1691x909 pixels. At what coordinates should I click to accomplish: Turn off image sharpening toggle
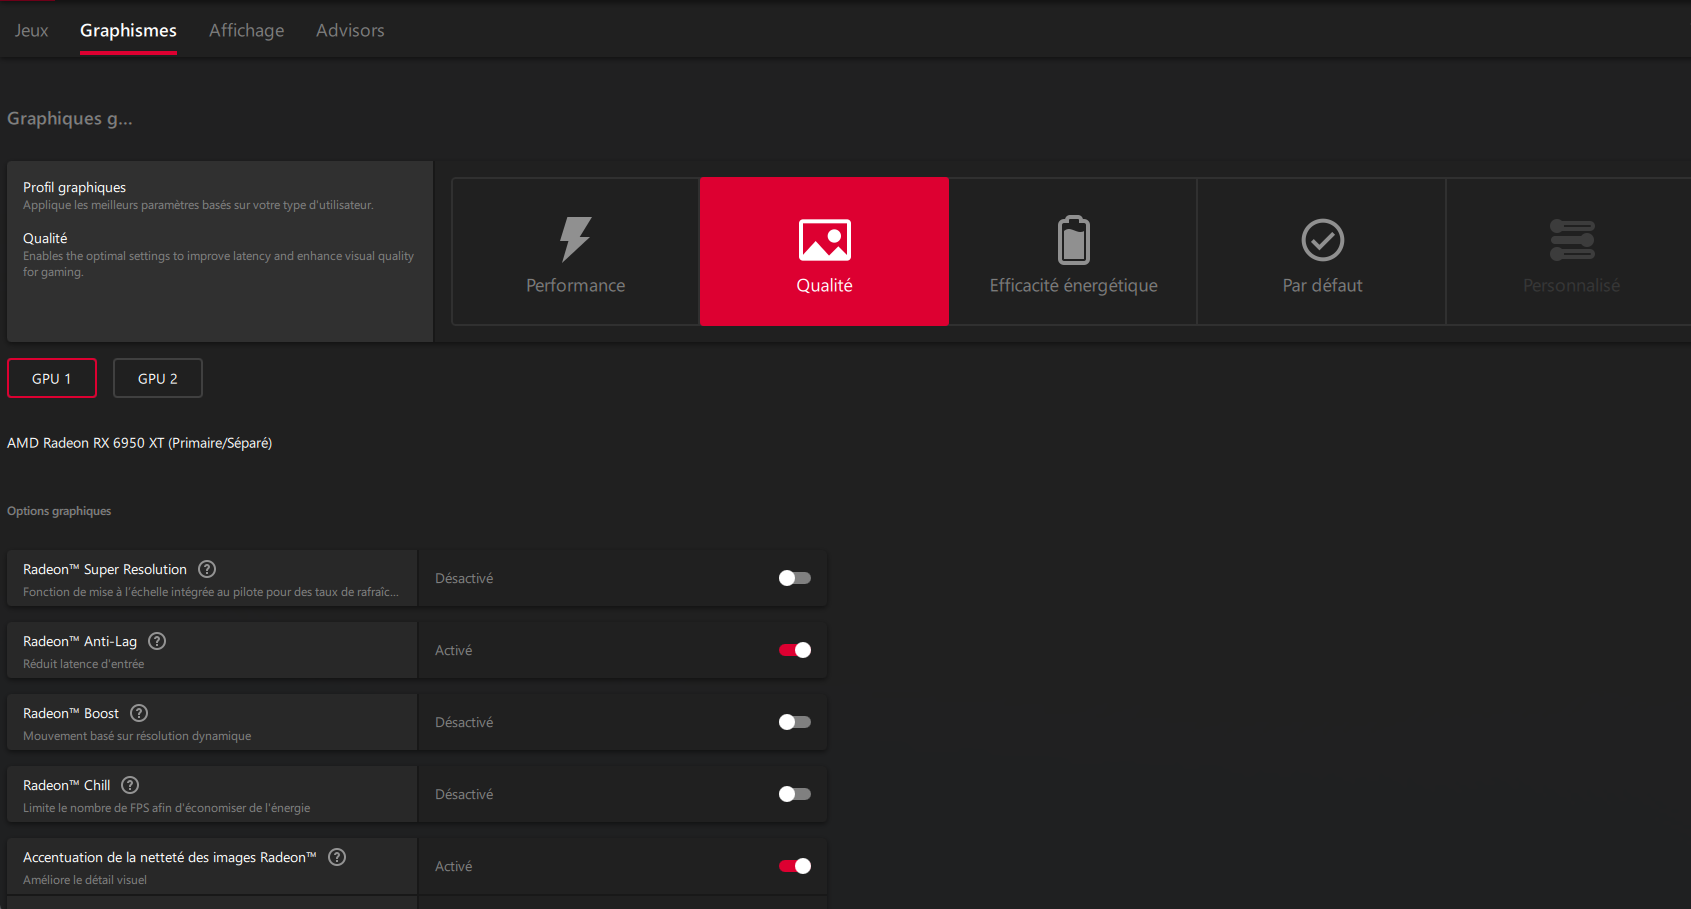coord(795,866)
